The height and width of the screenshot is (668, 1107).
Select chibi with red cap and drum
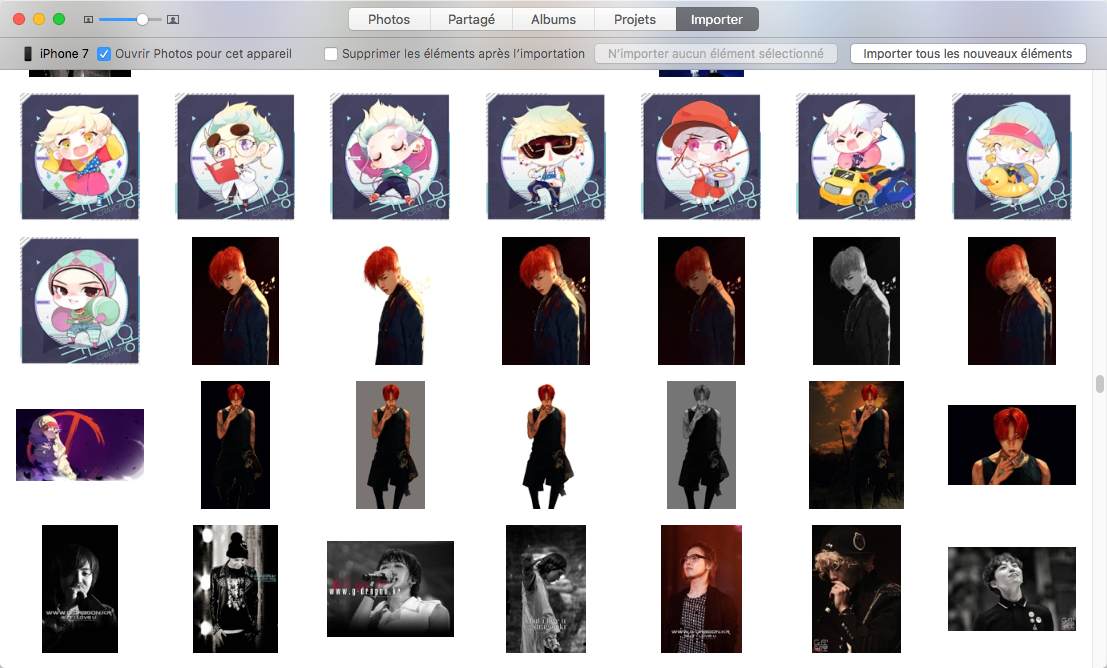point(701,157)
